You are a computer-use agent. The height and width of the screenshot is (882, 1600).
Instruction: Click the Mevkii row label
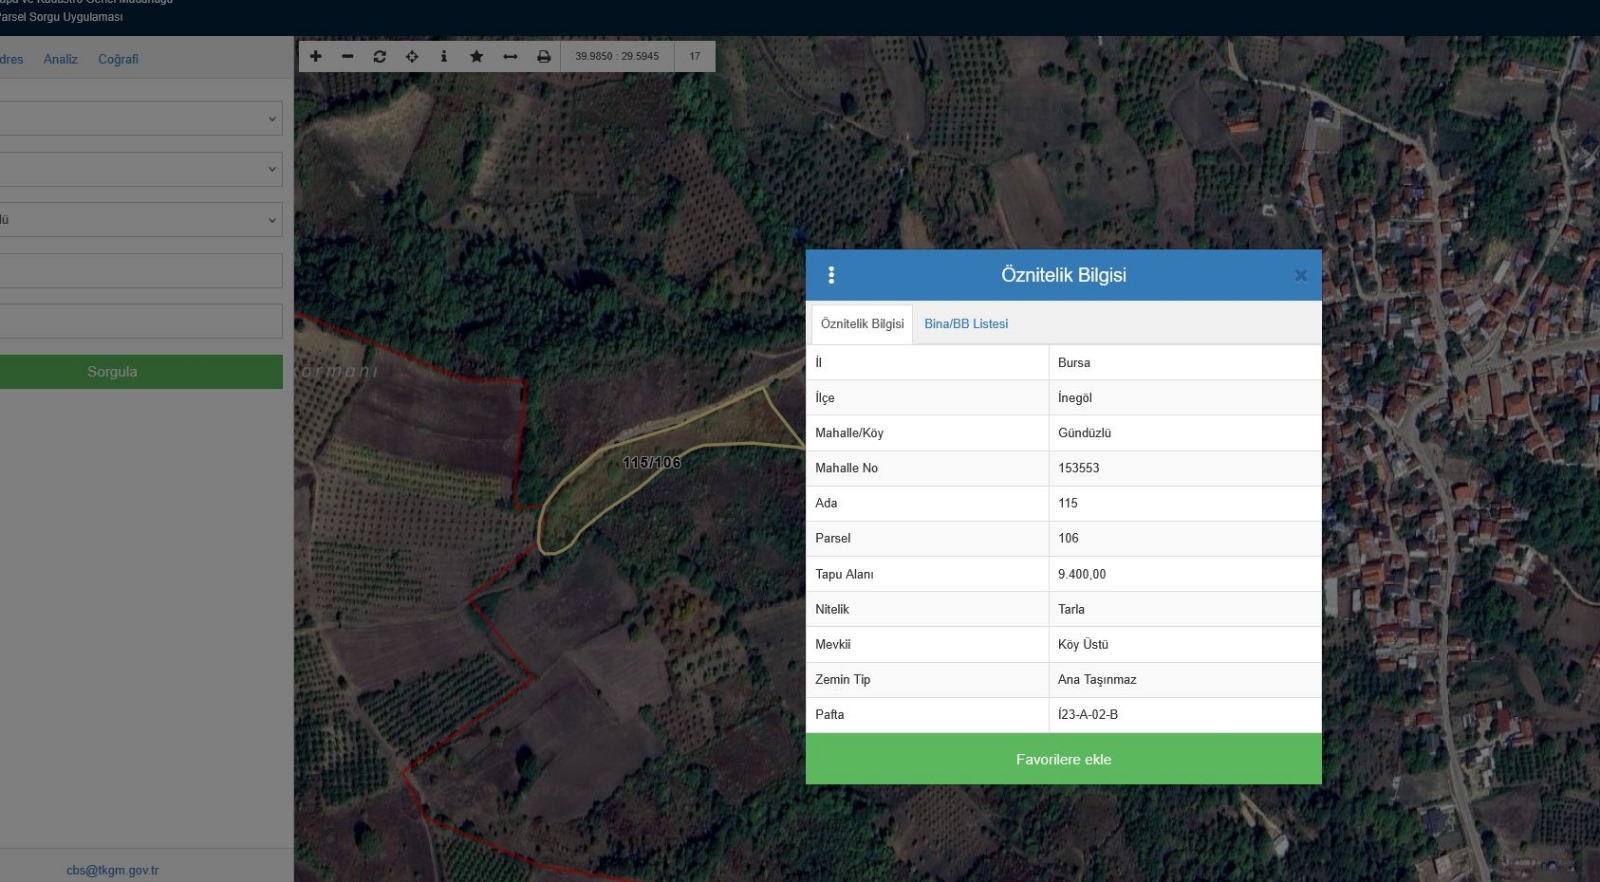[x=833, y=644]
